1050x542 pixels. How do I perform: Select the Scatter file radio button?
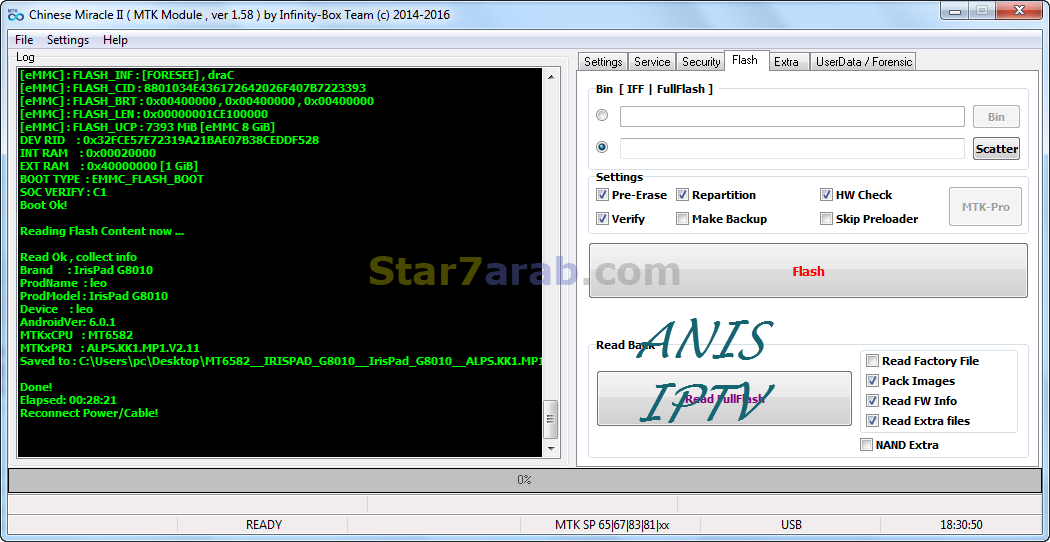click(602, 147)
